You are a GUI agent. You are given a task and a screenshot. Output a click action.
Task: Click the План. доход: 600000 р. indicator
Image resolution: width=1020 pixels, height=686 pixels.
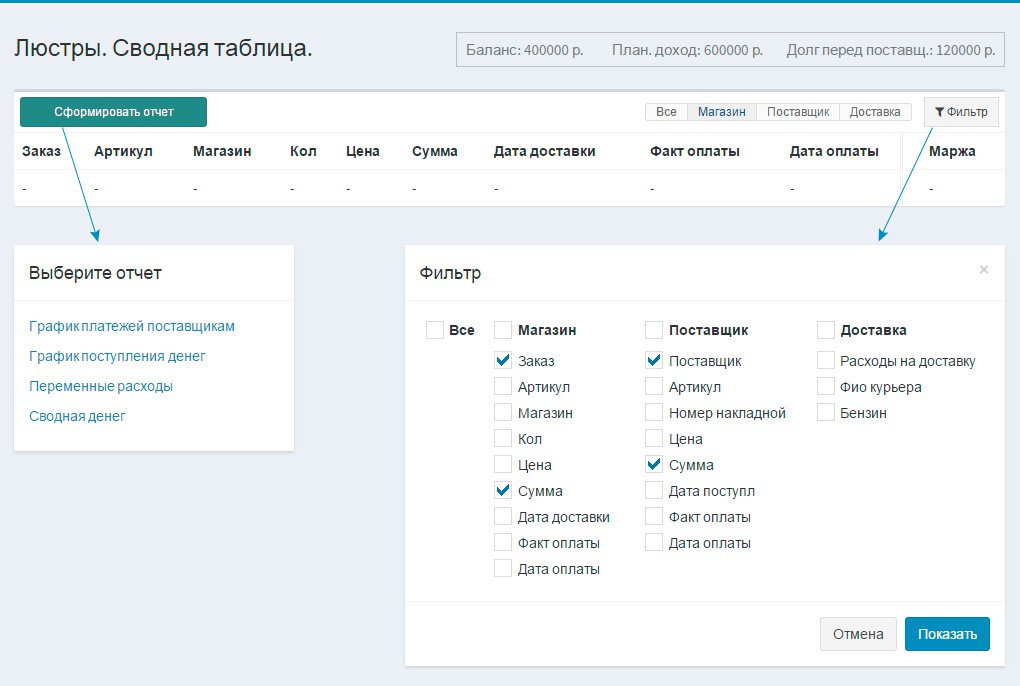point(687,50)
